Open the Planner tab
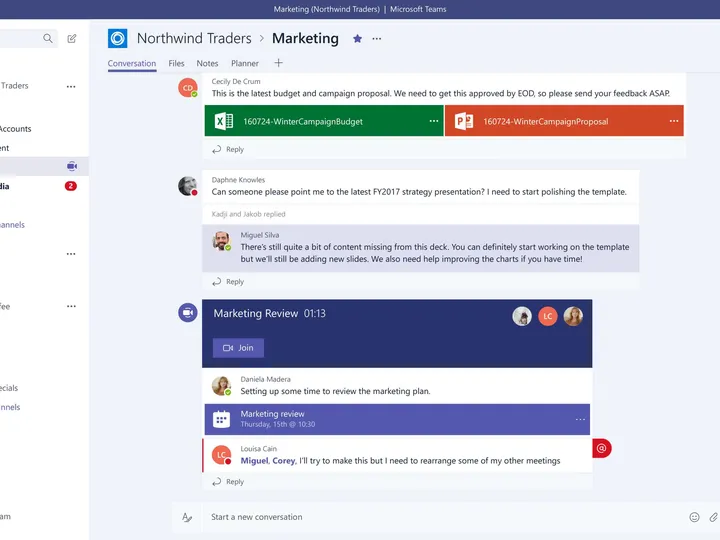 245,63
